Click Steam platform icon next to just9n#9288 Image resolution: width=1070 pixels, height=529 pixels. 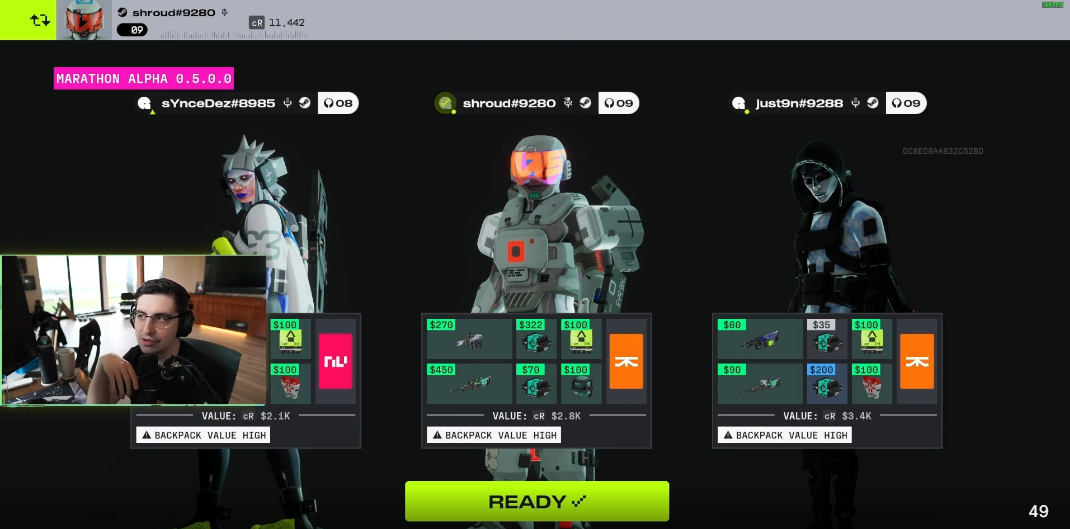(x=872, y=103)
